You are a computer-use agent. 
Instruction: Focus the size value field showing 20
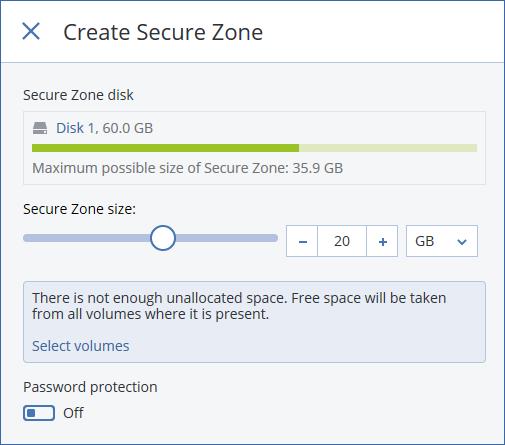[x=342, y=241]
